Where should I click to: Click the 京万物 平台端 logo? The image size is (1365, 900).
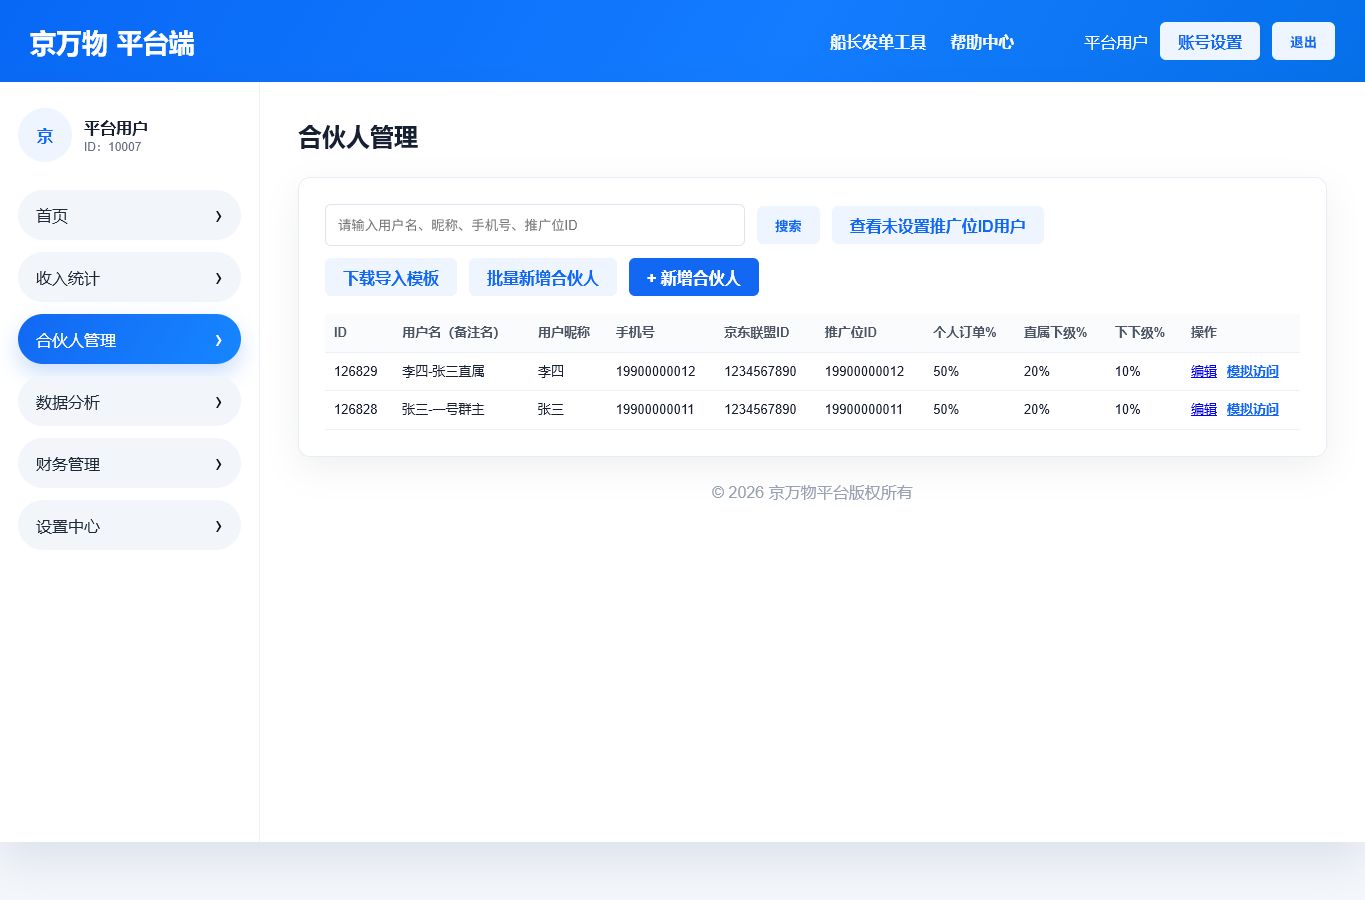click(112, 43)
